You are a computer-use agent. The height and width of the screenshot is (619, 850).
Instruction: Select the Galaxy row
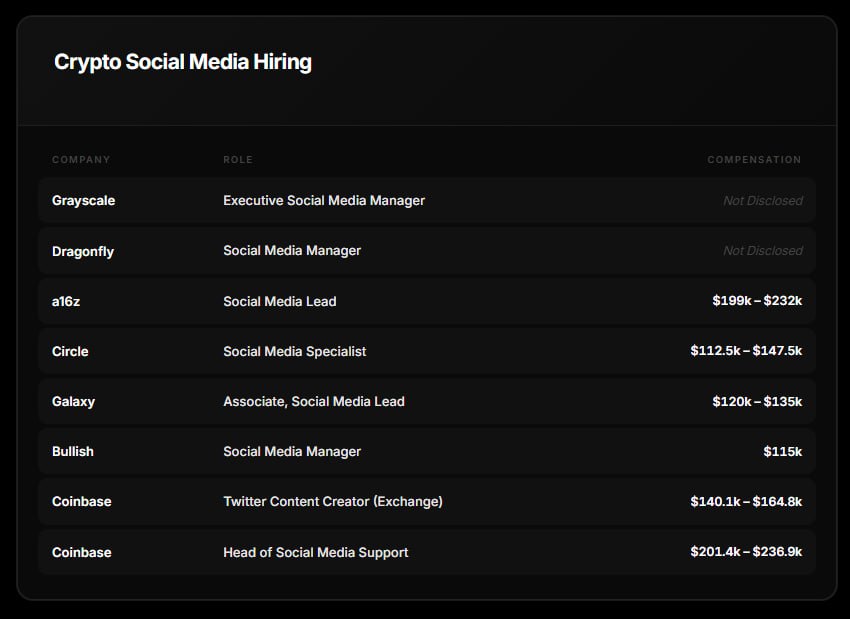pos(425,401)
